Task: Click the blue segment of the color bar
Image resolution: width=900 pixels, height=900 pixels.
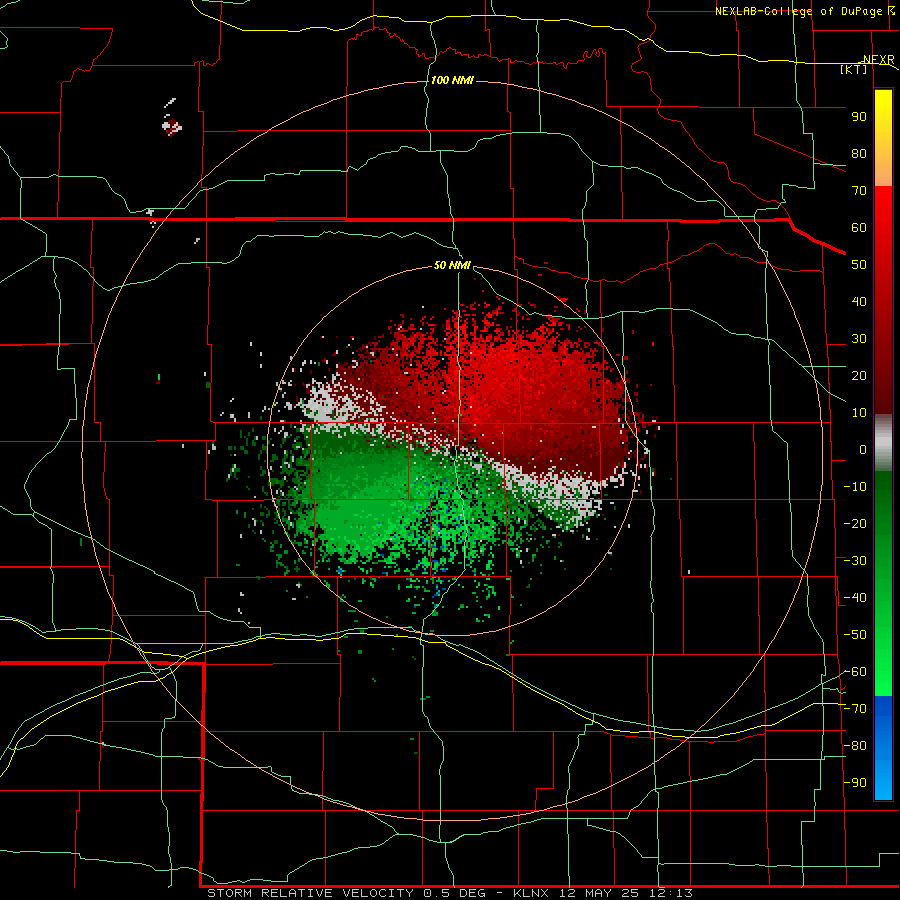Action: (883, 748)
